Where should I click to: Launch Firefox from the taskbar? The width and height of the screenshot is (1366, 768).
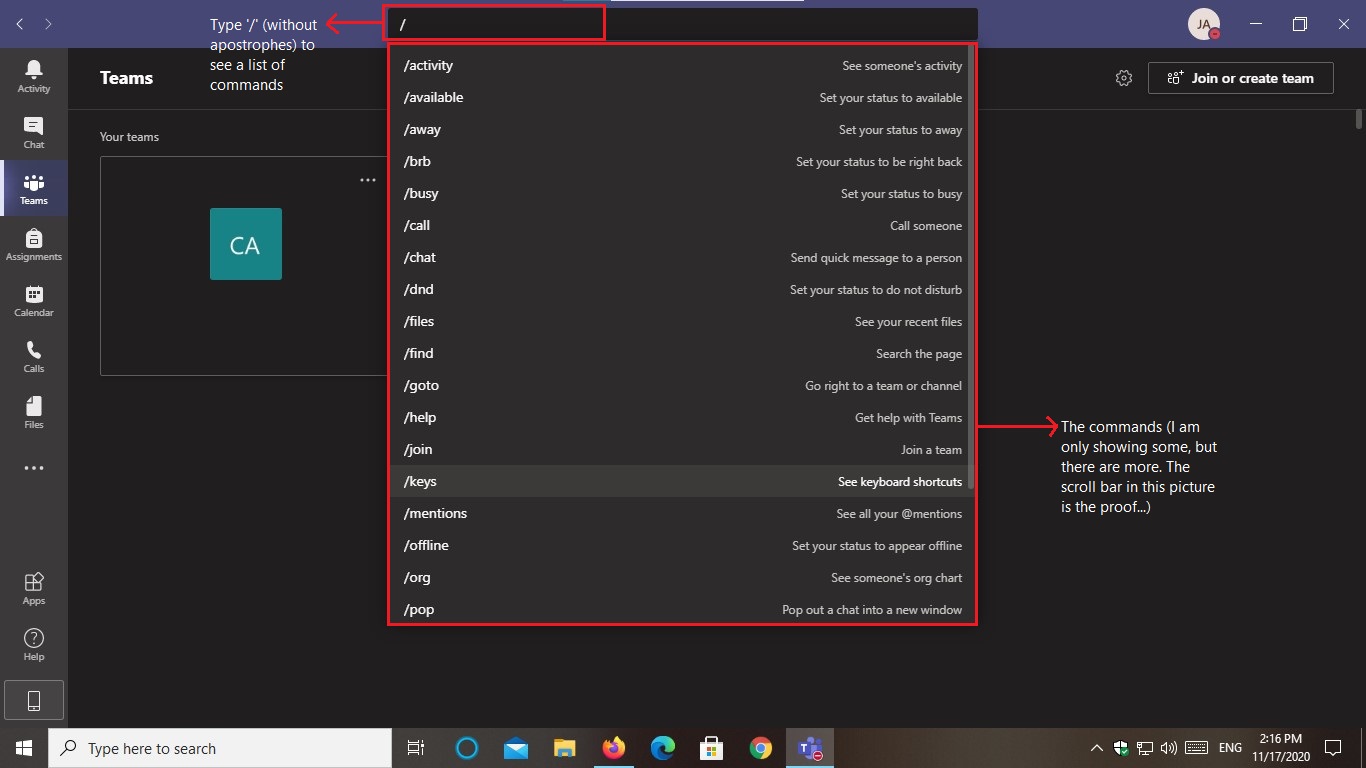coord(614,748)
